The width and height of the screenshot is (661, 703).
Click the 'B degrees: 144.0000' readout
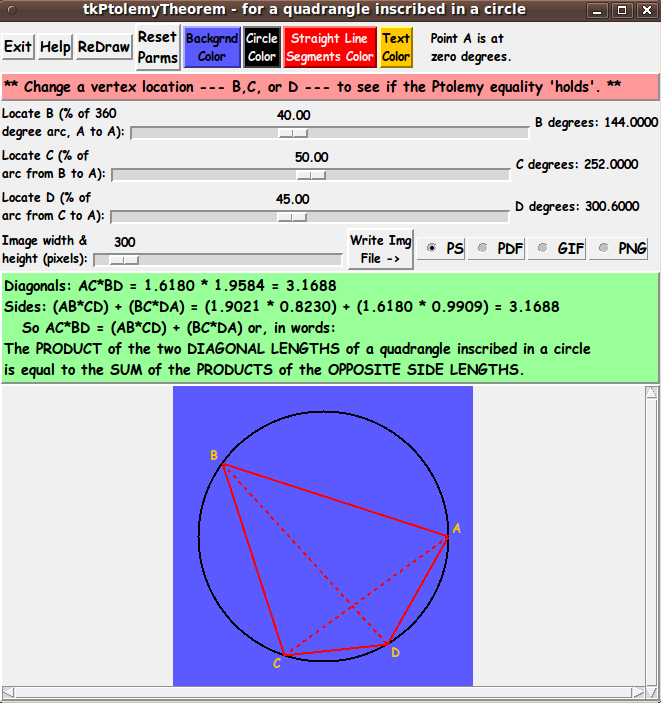596,122
